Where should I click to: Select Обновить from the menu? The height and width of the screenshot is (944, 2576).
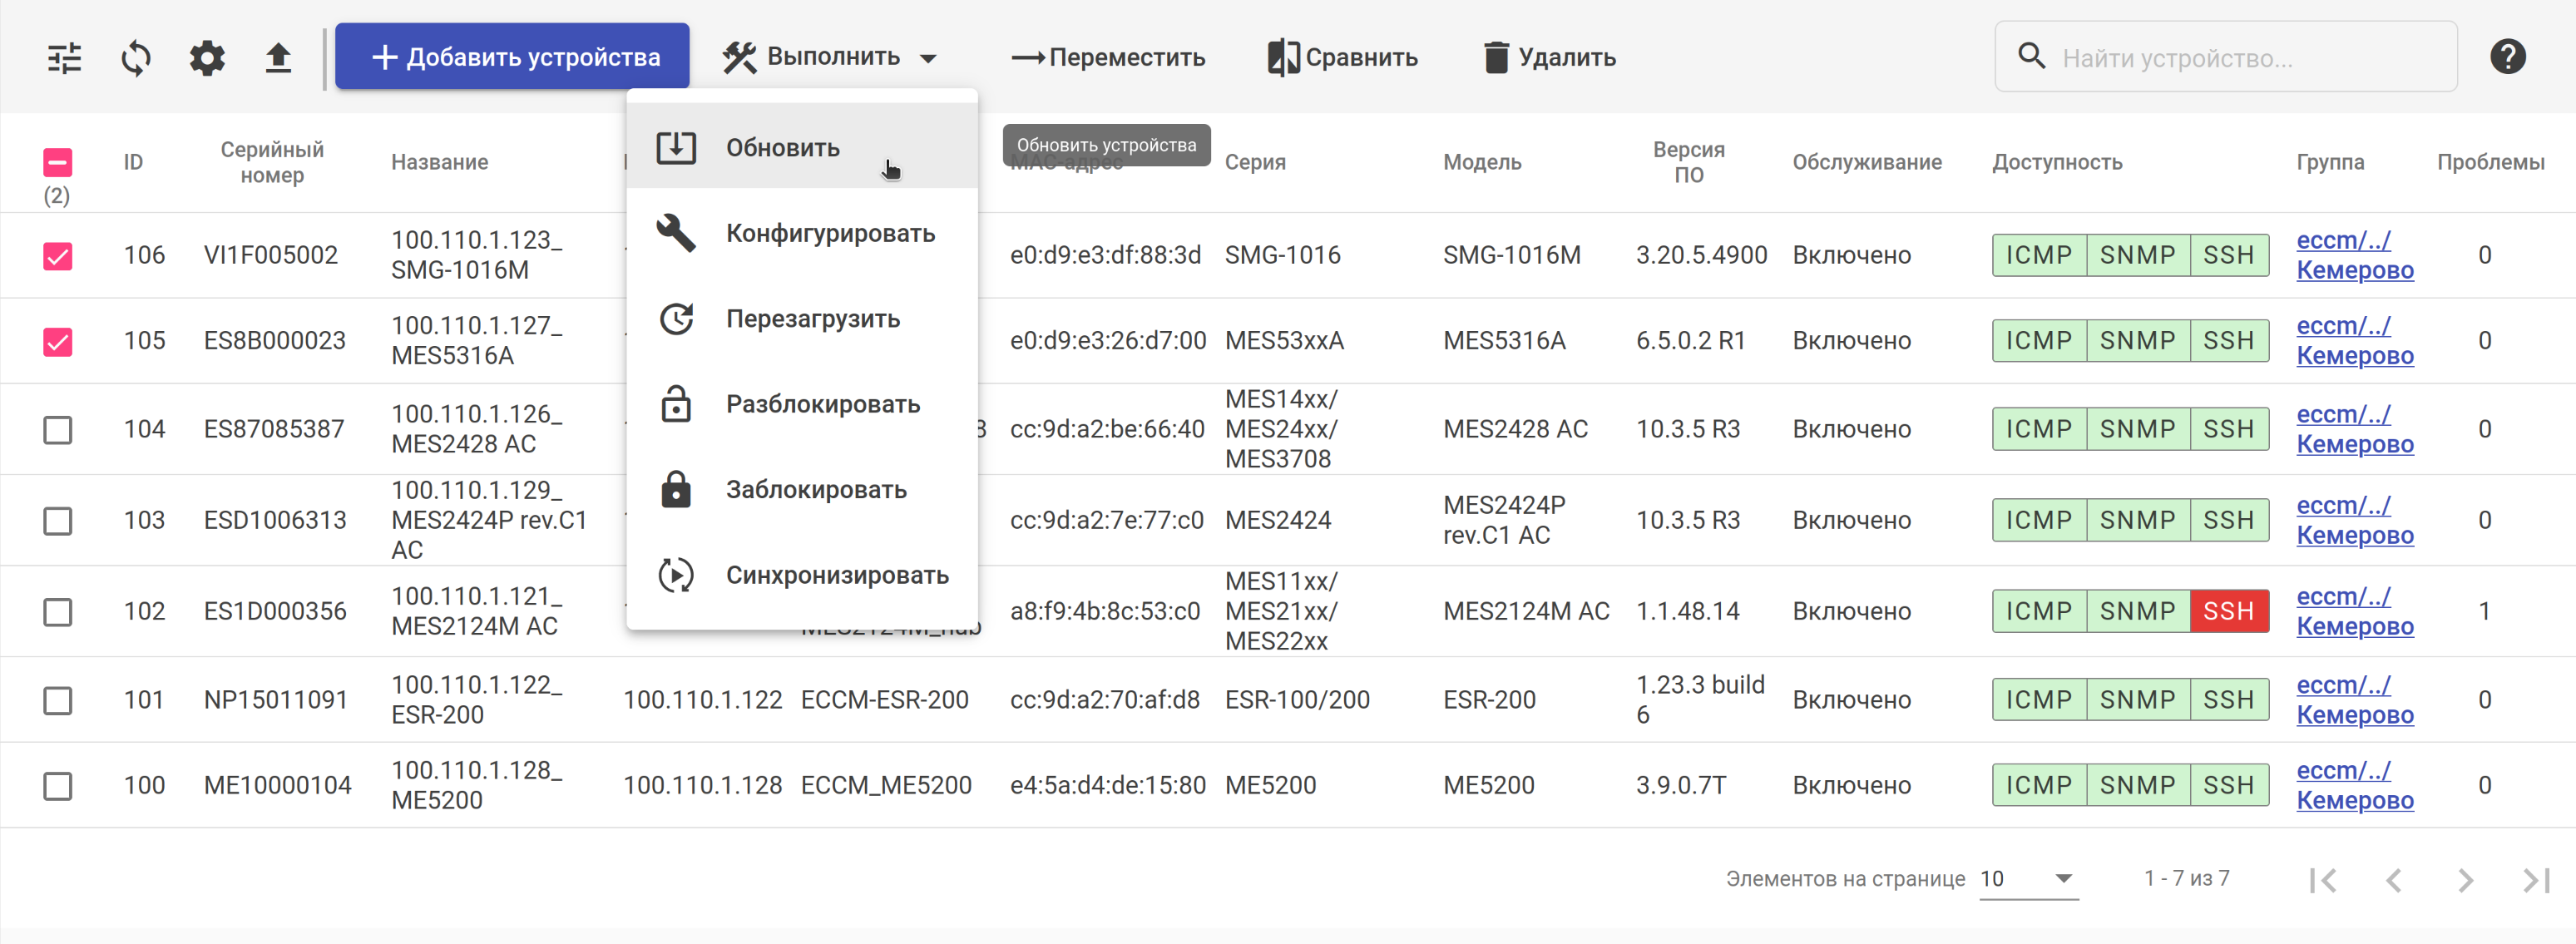coord(782,148)
